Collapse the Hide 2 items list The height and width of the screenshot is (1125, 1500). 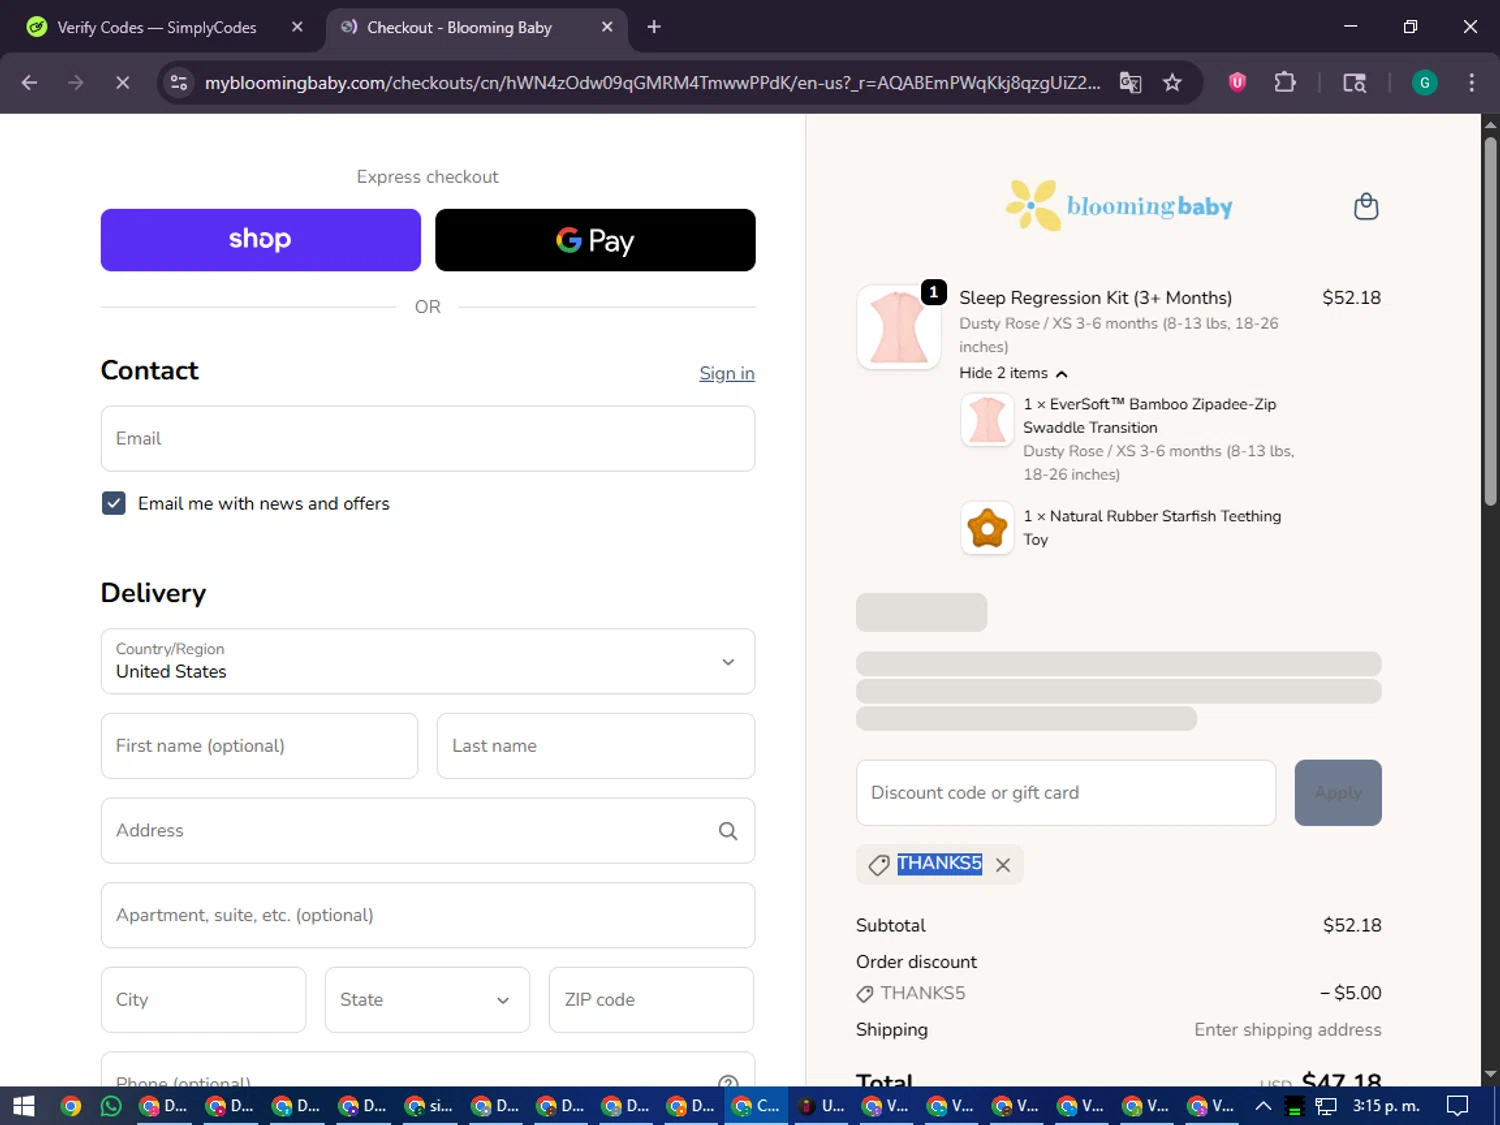pyautogui.click(x=1013, y=373)
